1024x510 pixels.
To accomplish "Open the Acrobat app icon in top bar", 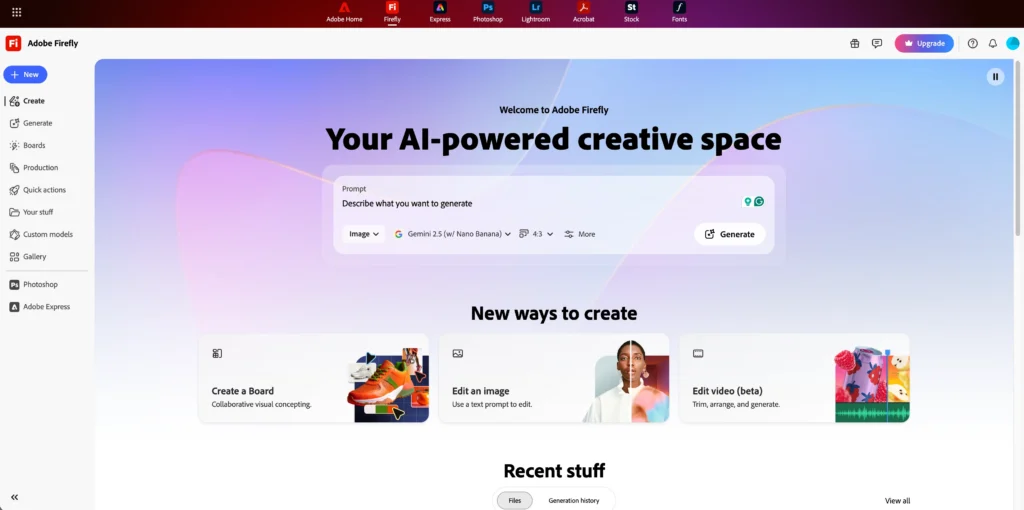I will pyautogui.click(x=584, y=8).
